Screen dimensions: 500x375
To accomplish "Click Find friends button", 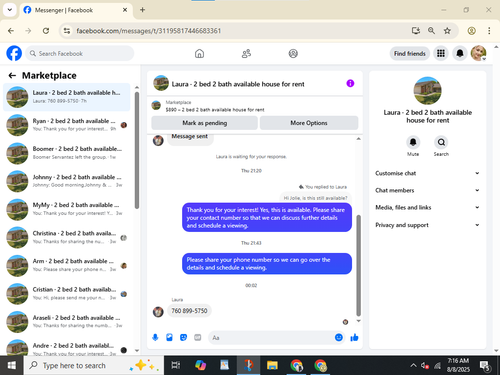I will coord(410,53).
